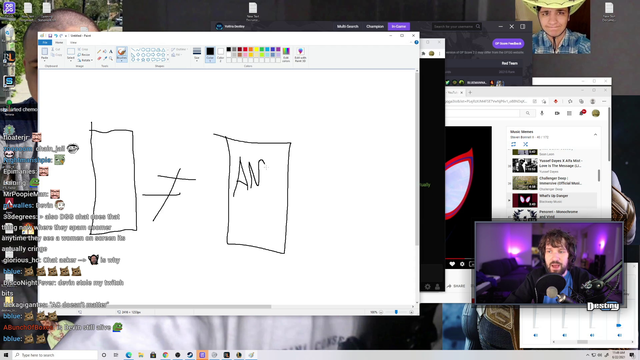Open the Rotate dropdown in Paint

85,60
